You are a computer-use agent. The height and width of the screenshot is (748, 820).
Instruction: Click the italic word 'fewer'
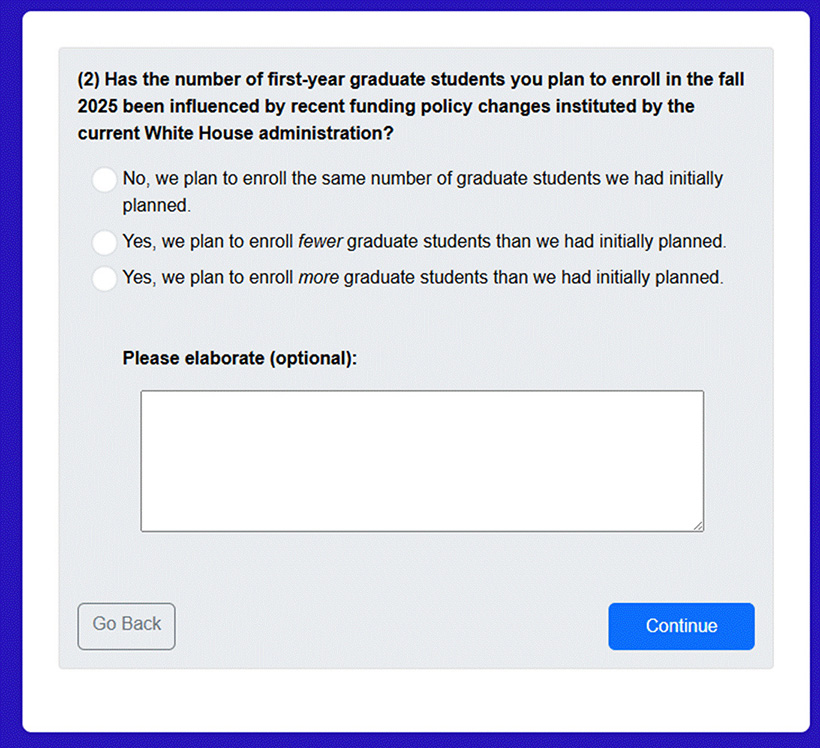[320, 242]
